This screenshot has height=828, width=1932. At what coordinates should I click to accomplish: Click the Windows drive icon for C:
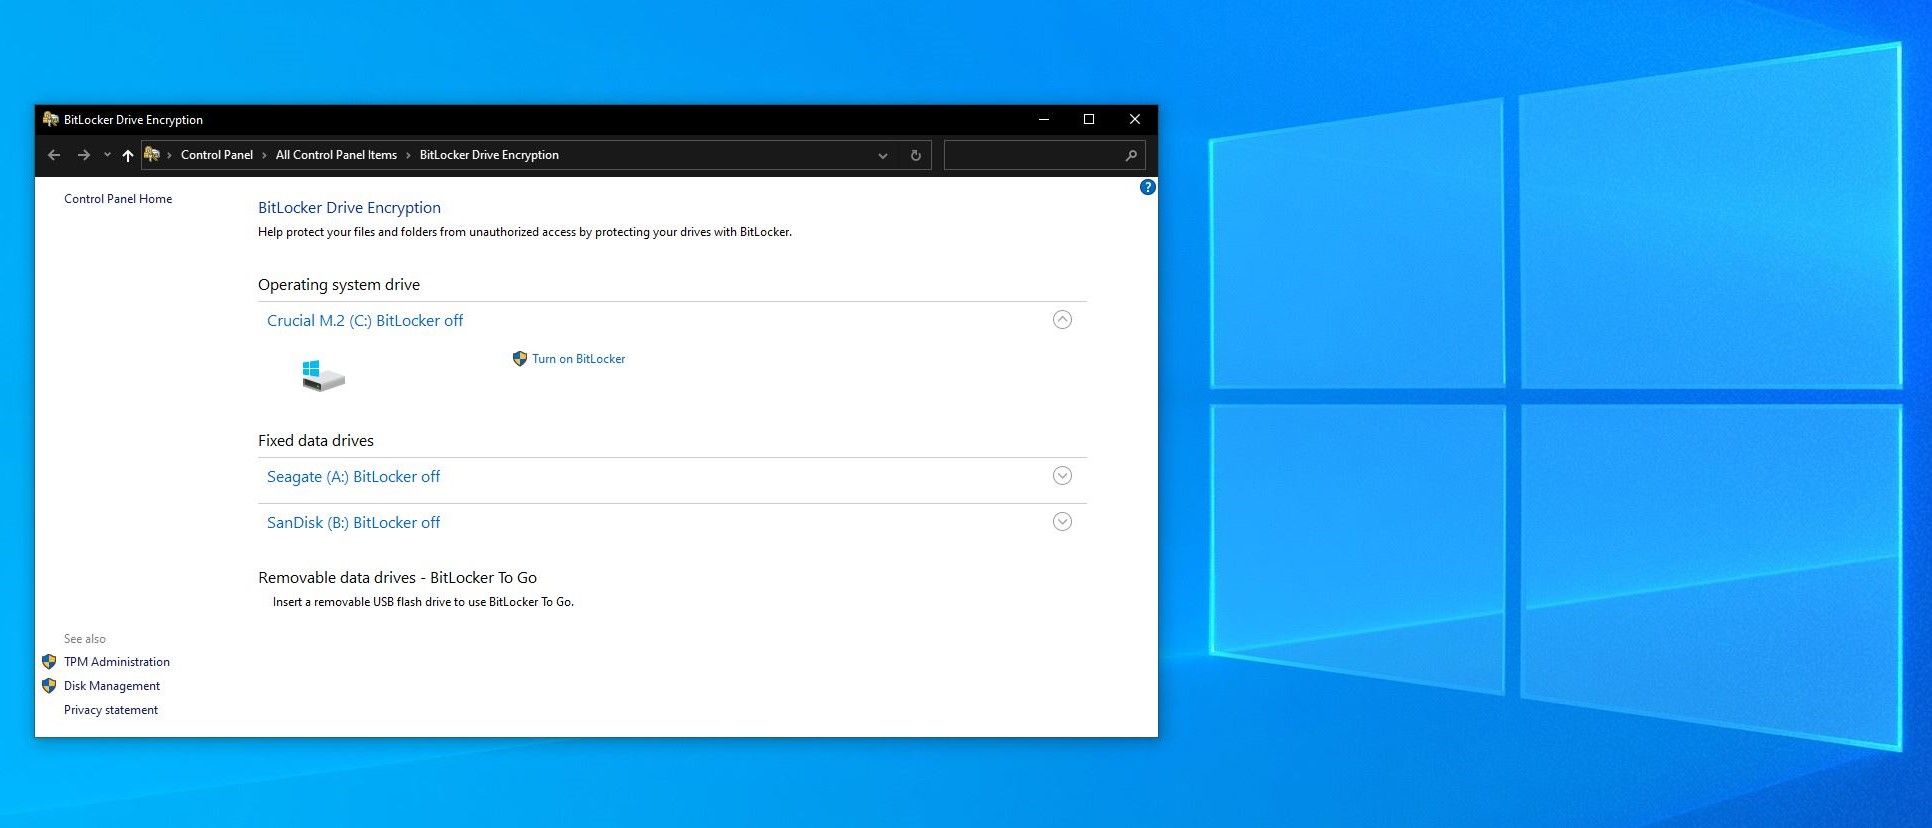click(x=323, y=376)
